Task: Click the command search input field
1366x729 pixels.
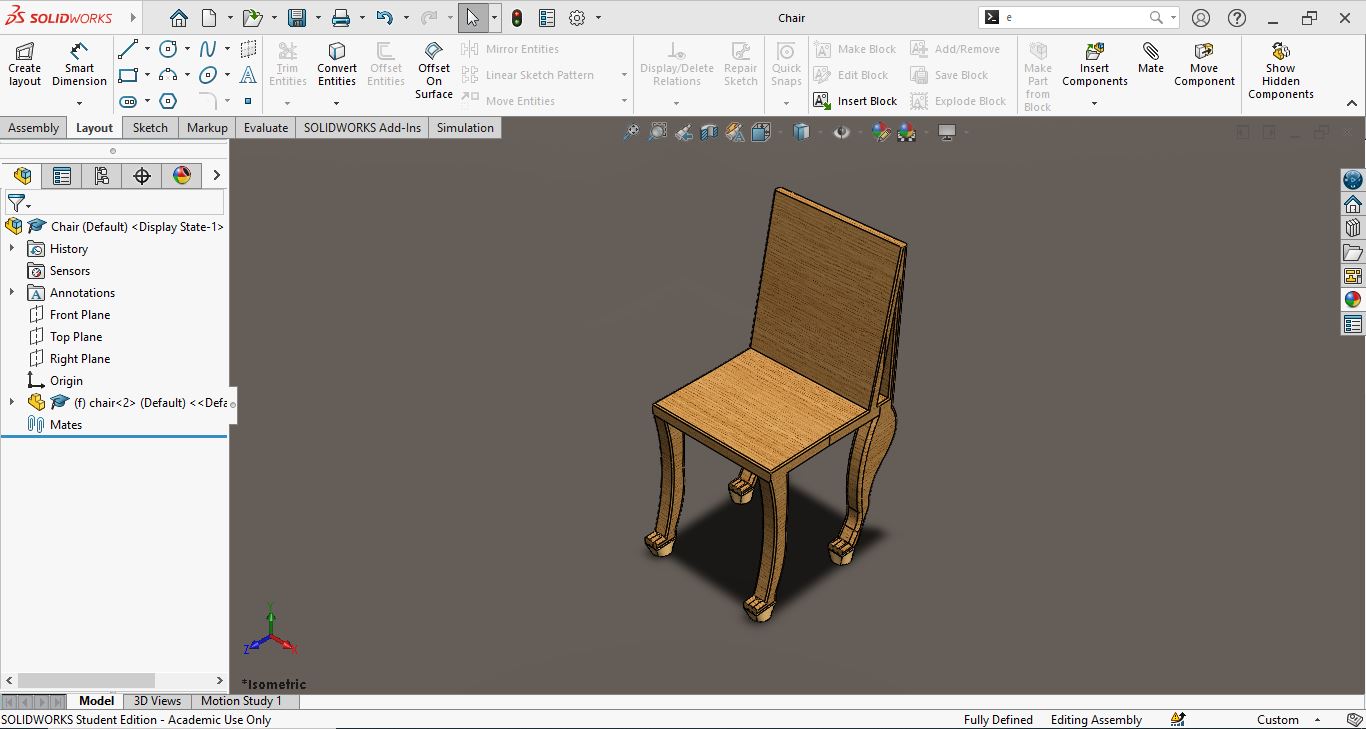Action: [x=1074, y=17]
